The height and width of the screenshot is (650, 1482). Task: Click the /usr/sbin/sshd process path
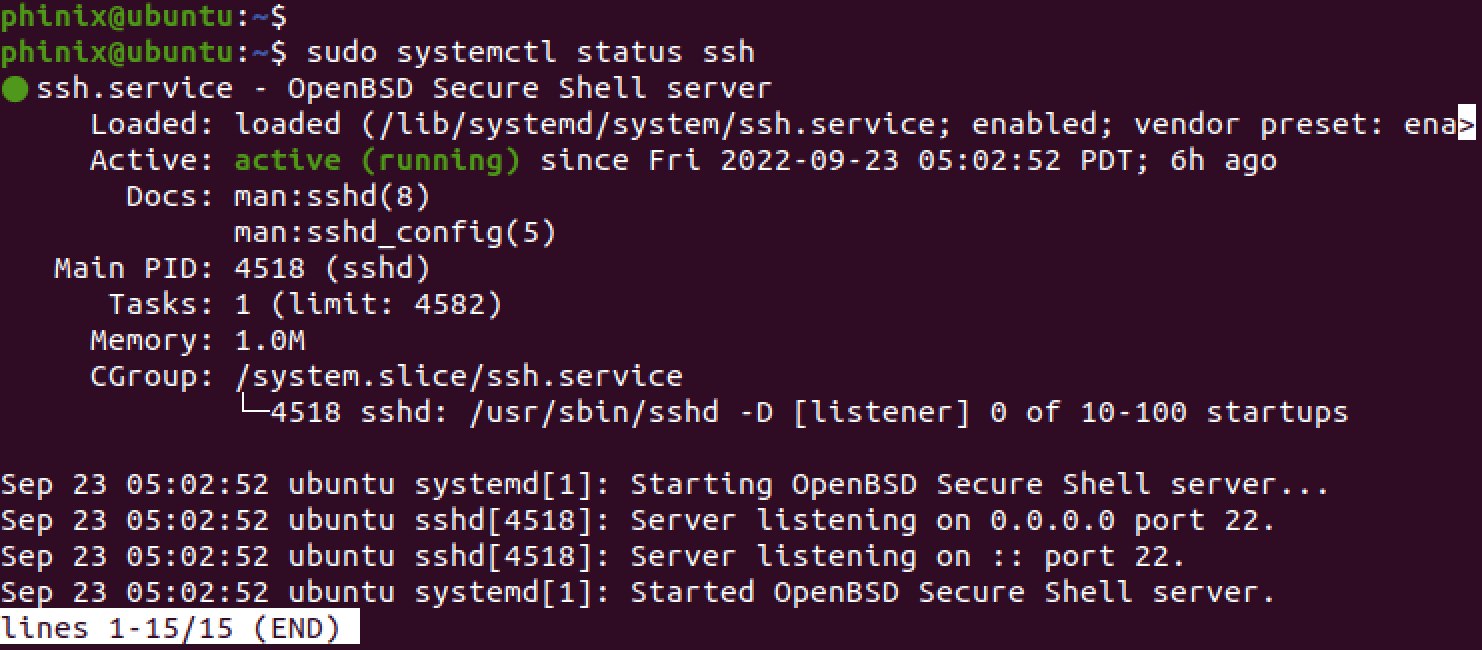coord(594,412)
